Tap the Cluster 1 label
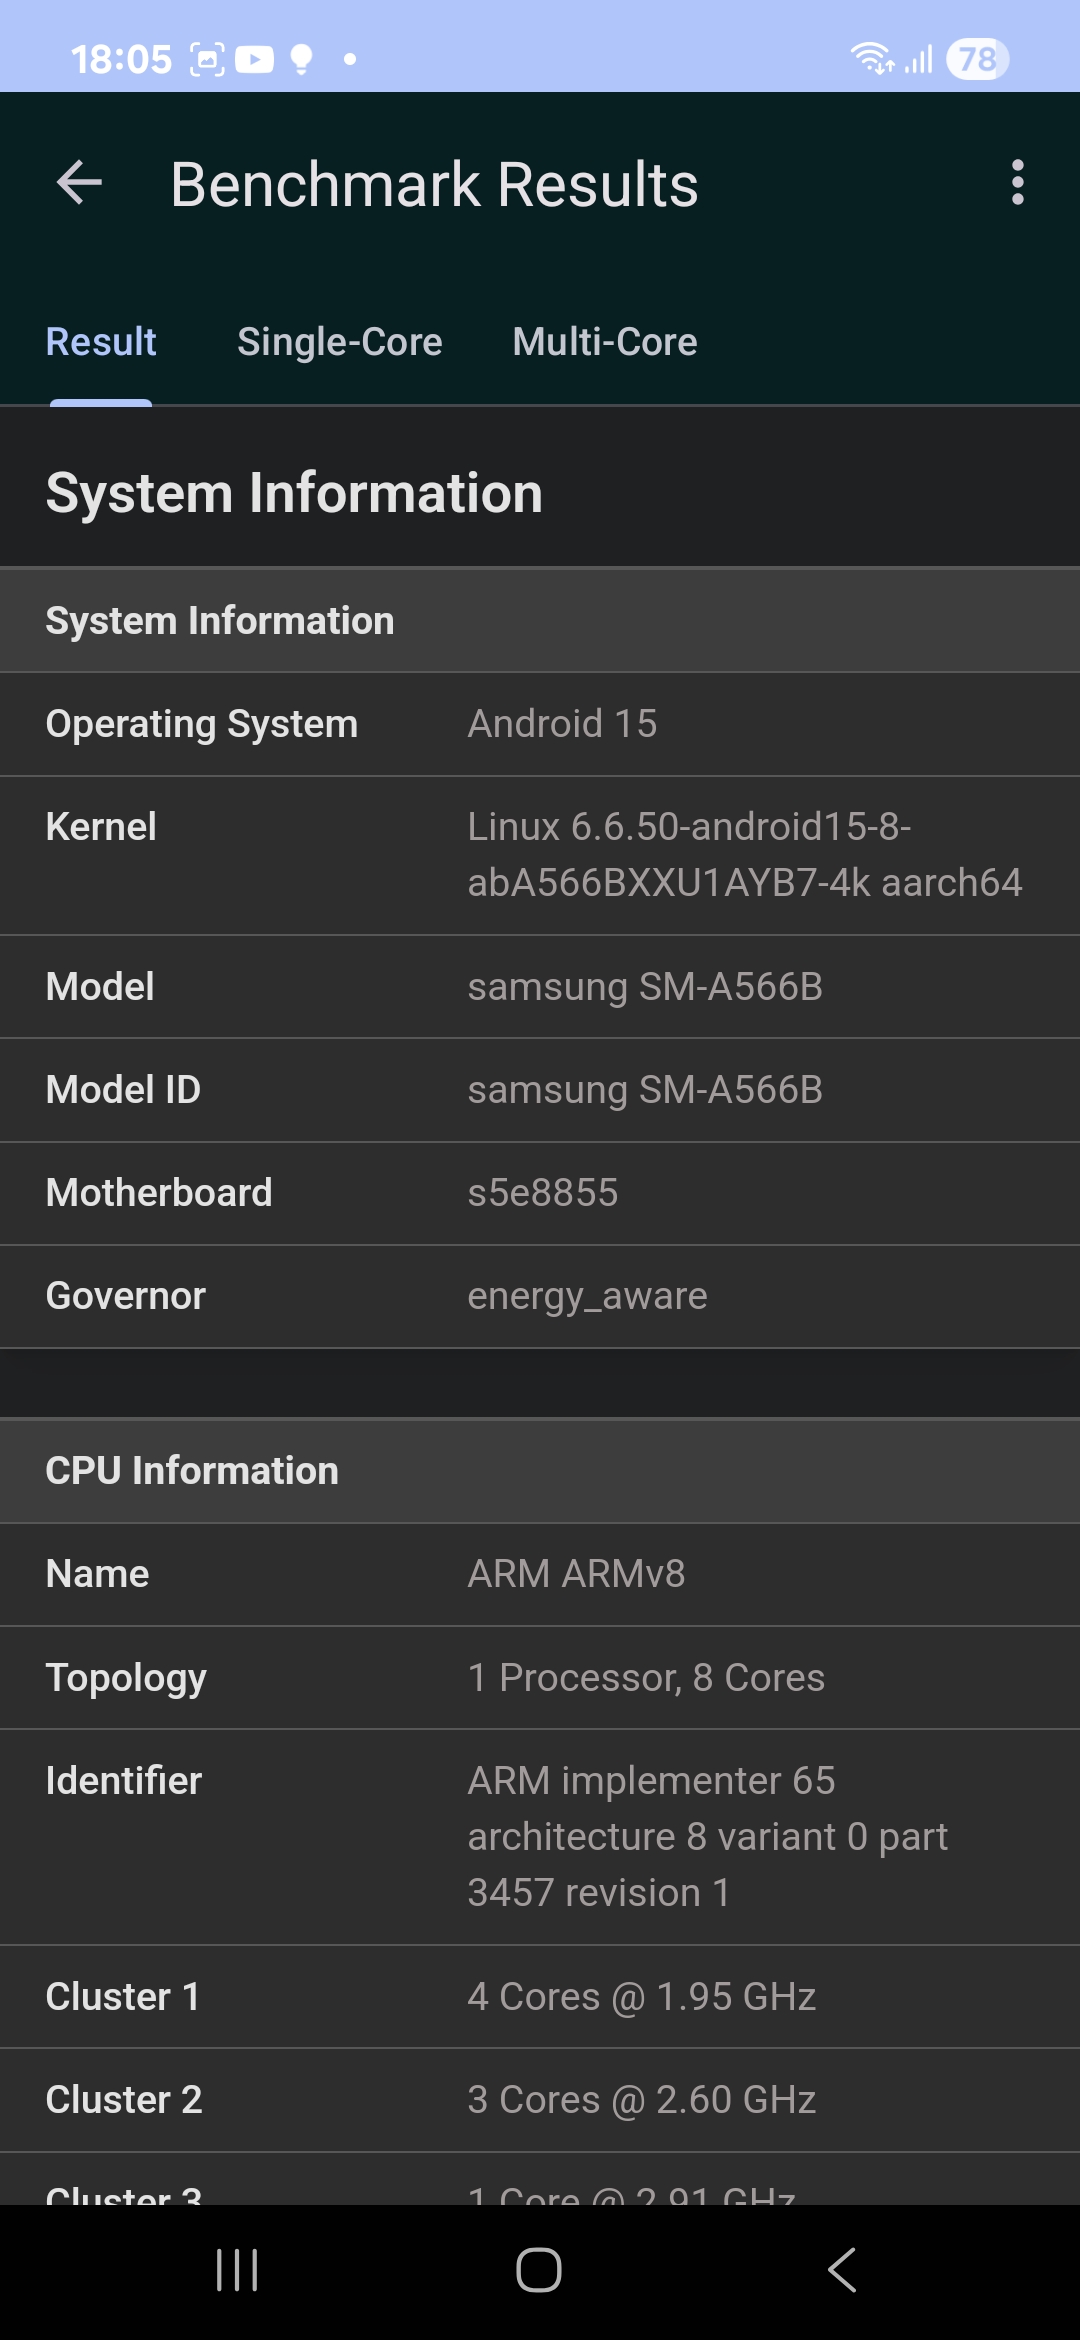 pos(123,1997)
